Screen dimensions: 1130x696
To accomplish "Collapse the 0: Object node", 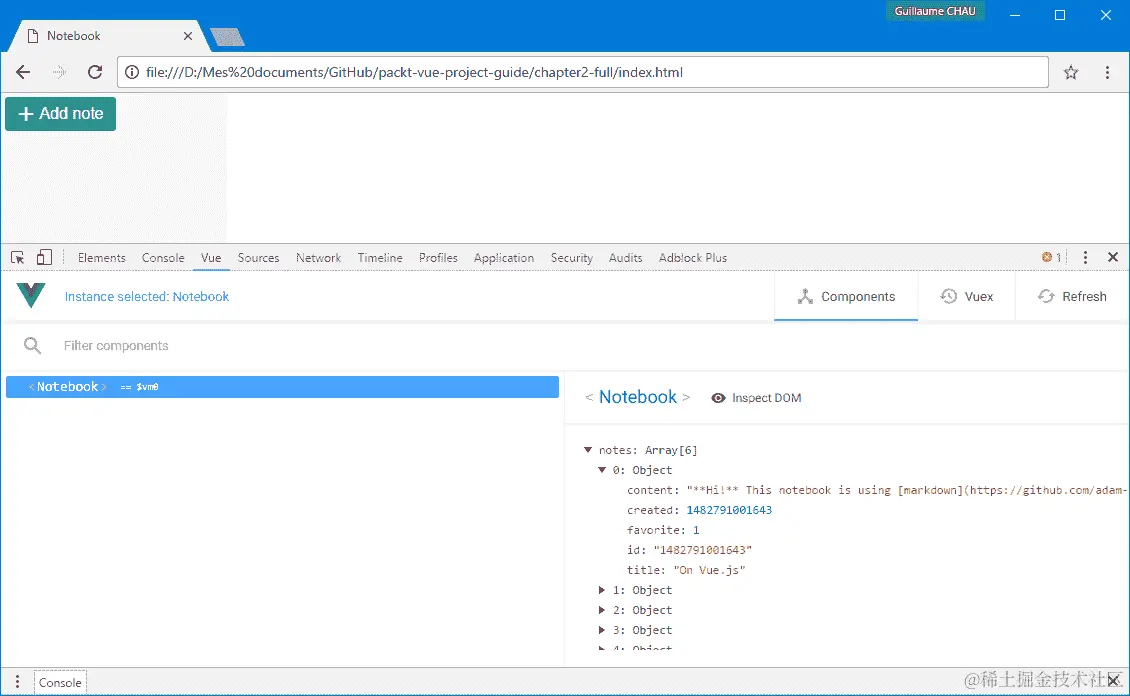I will coord(602,470).
